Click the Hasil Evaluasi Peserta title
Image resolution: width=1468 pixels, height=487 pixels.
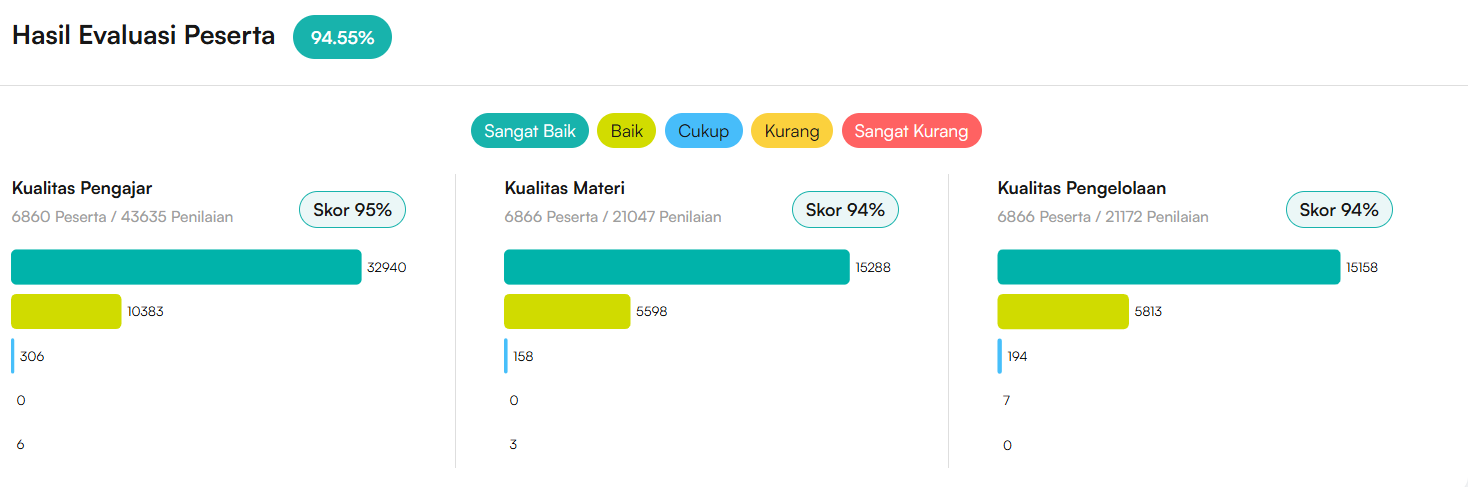[x=143, y=36]
